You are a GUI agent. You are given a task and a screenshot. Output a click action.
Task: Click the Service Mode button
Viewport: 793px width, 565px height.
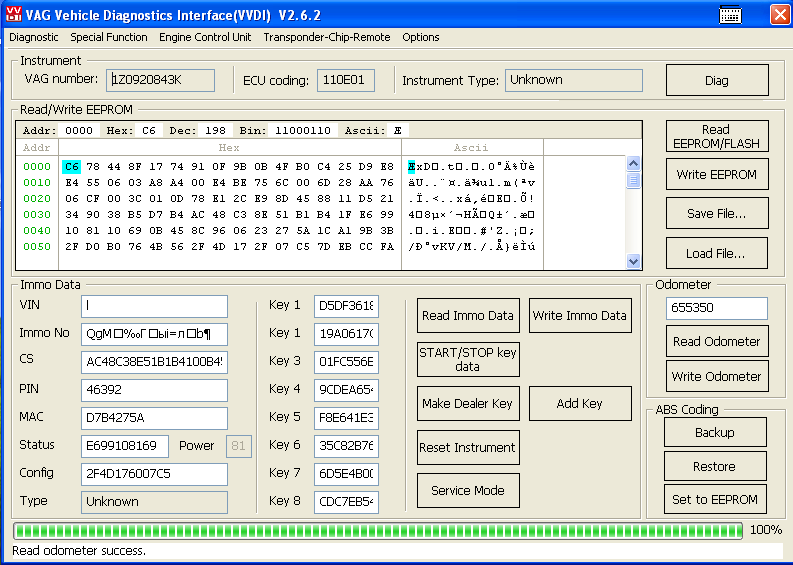[468, 491]
